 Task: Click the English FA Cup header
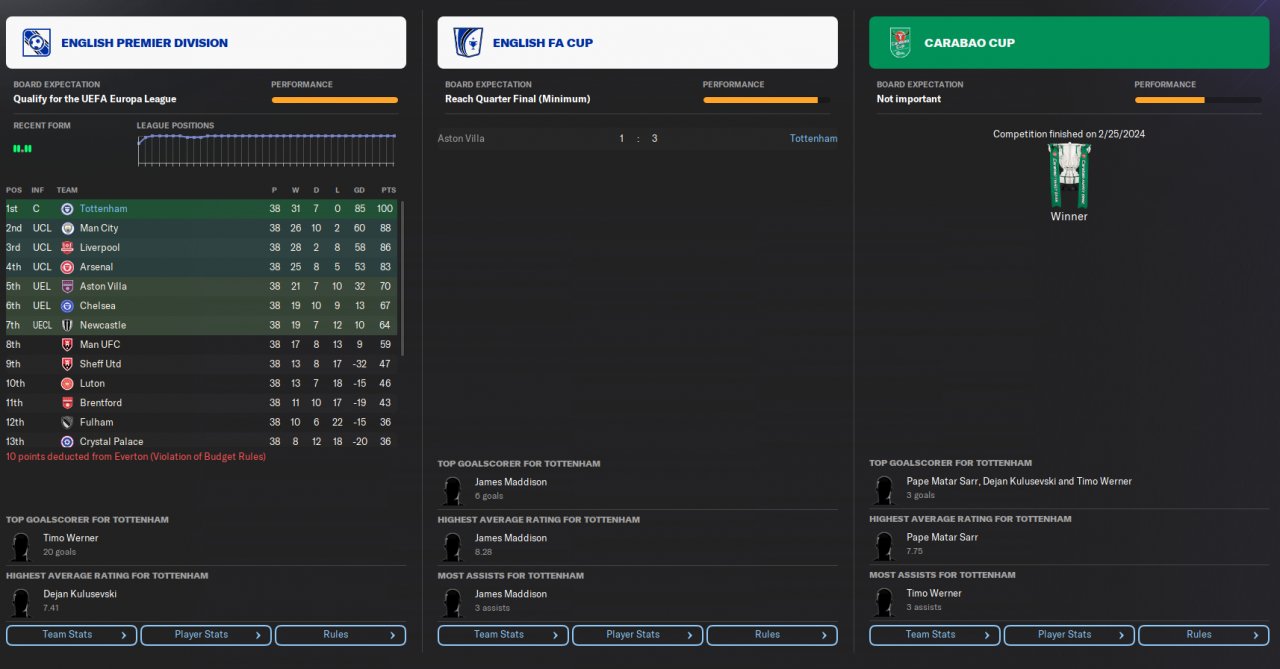coord(638,42)
